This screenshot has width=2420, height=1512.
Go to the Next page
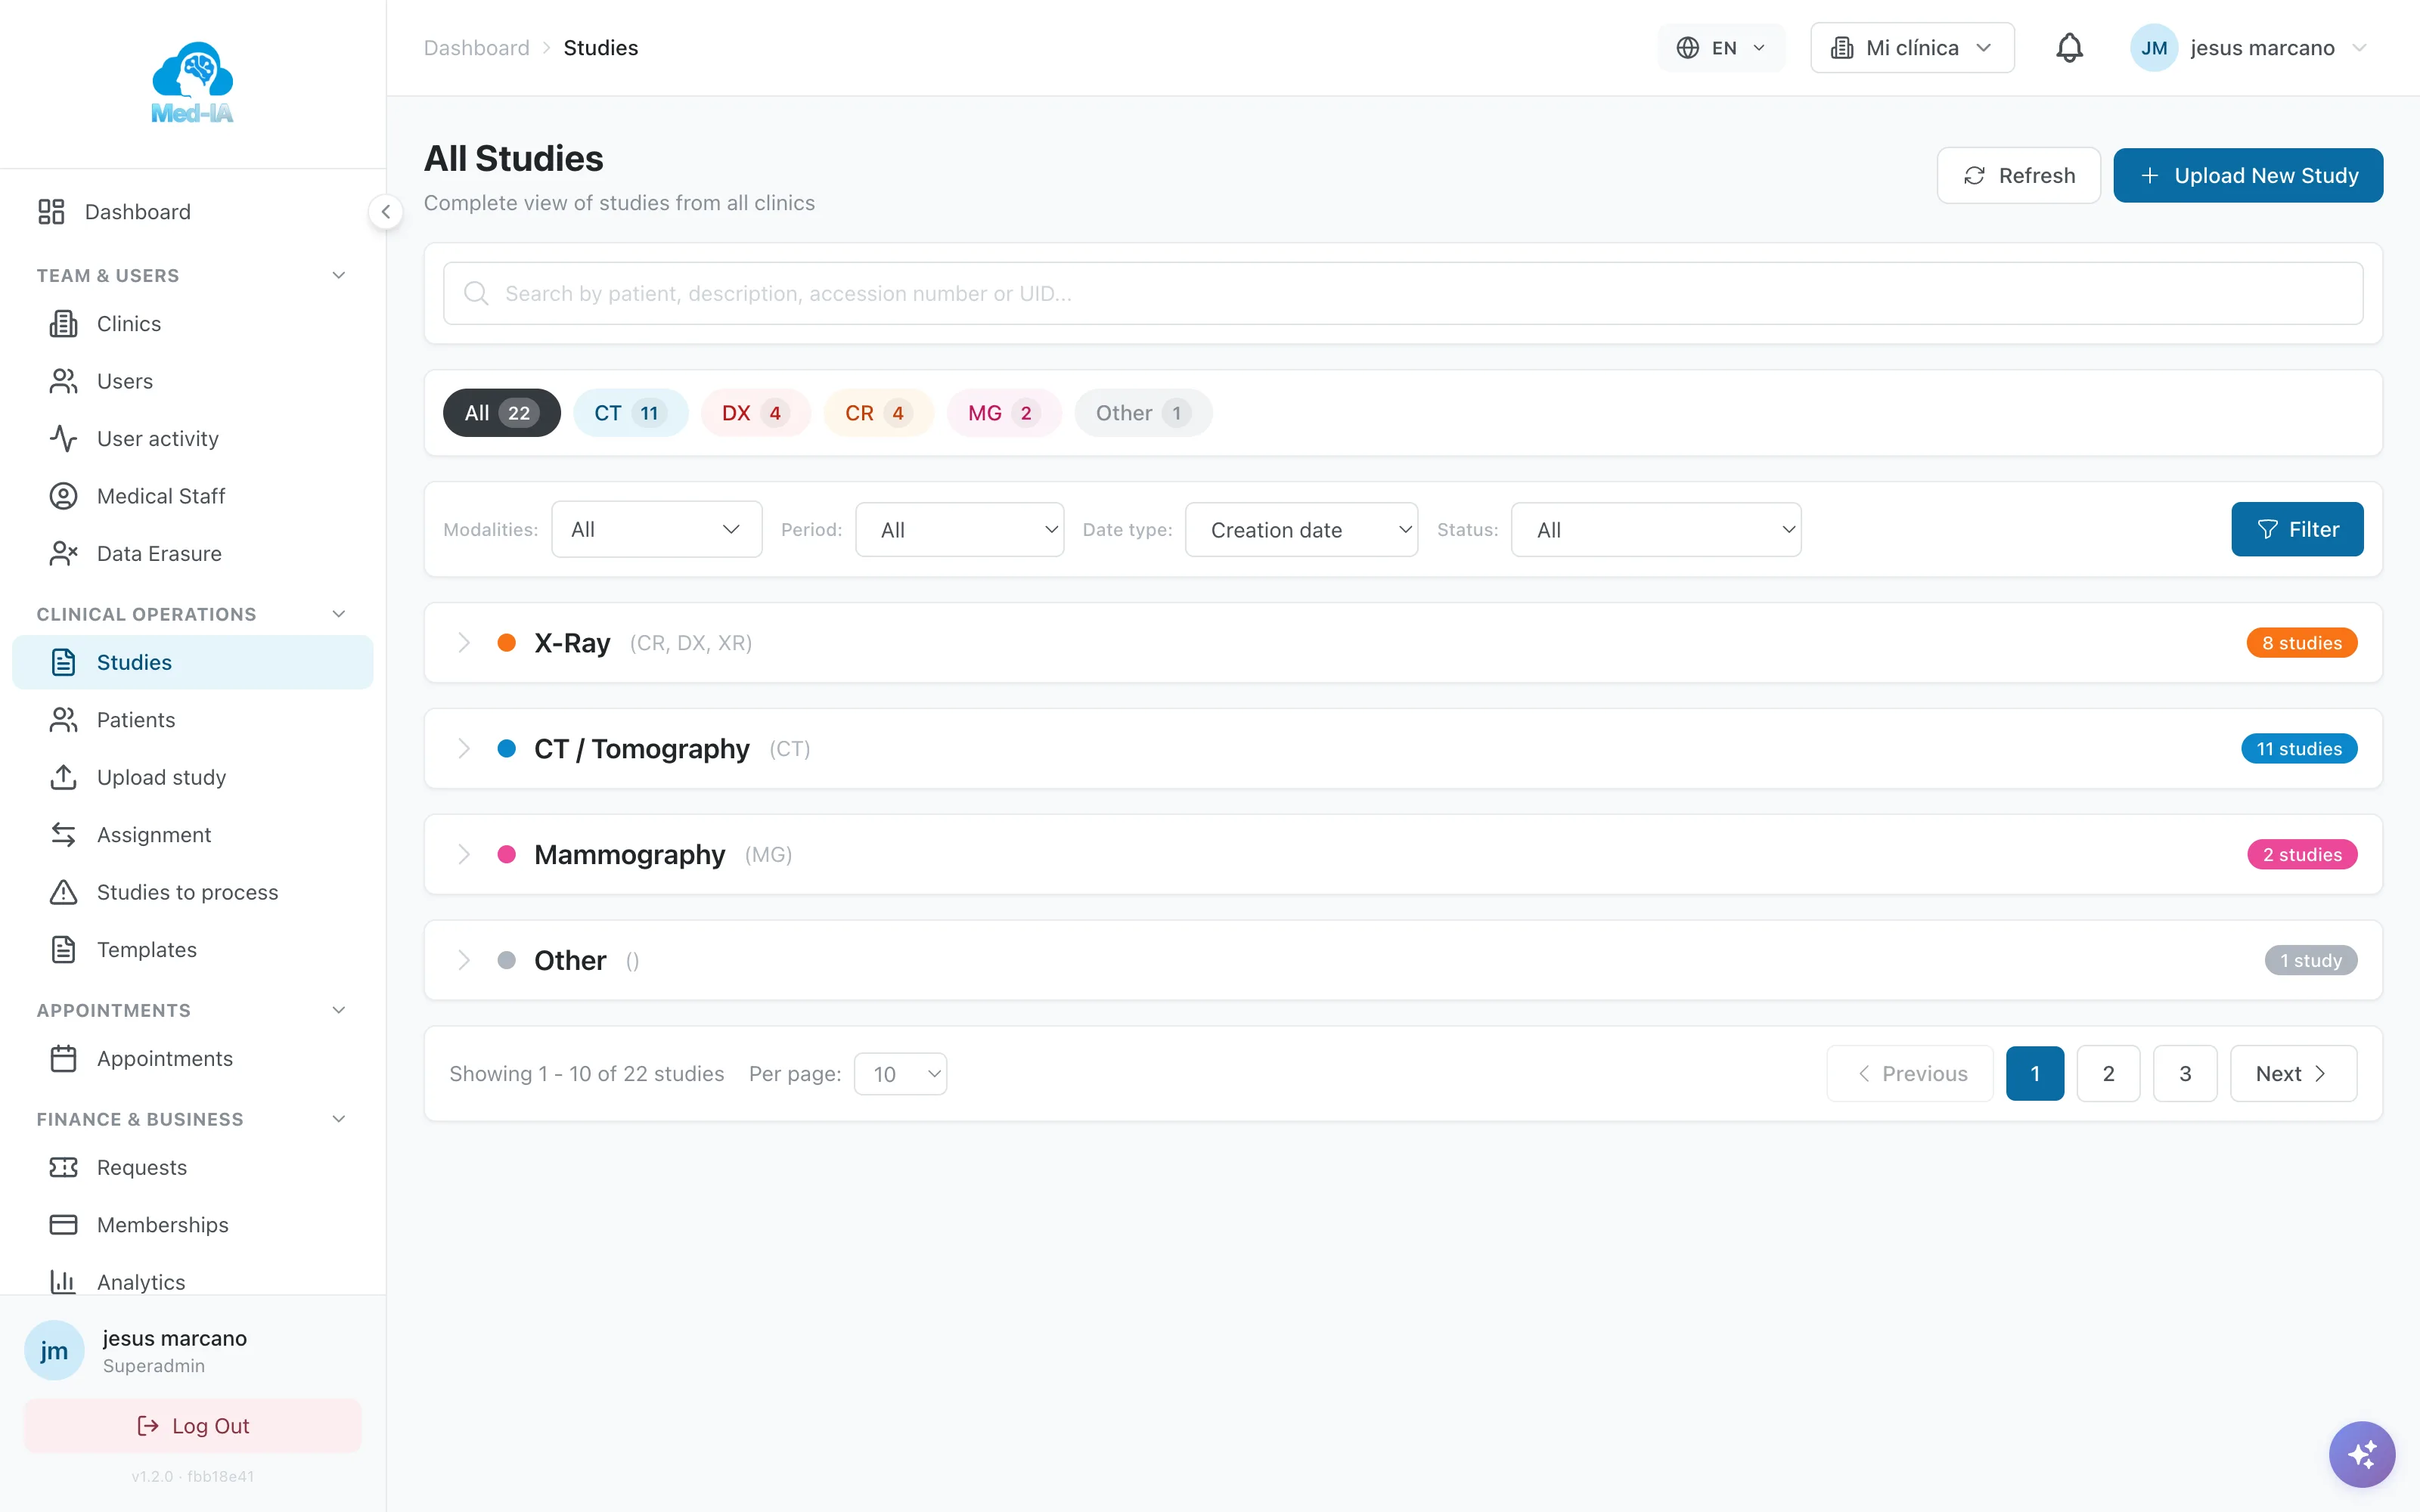2293,1074
